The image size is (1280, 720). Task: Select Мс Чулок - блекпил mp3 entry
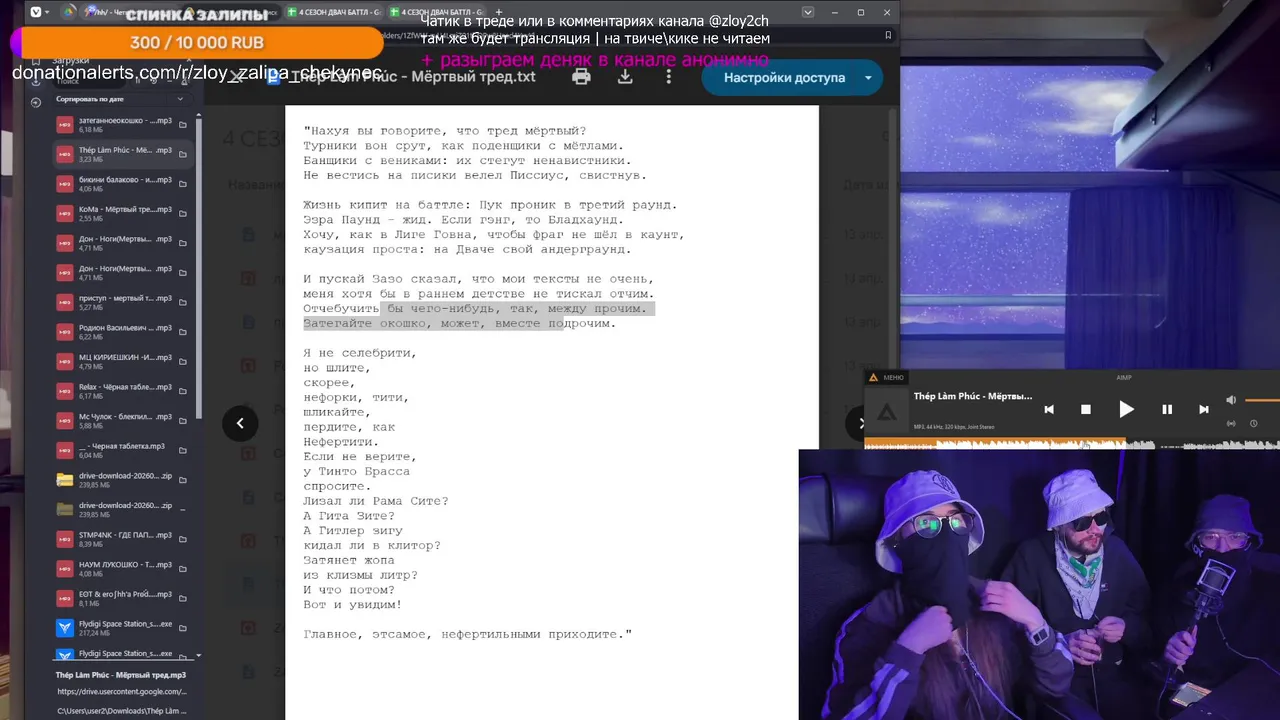point(122,421)
